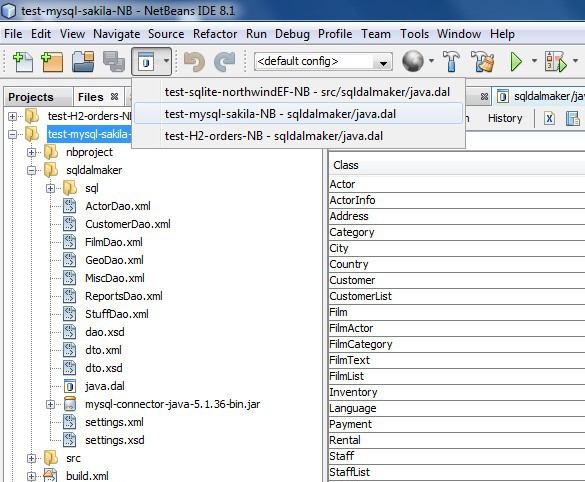Select dto.xml in the file tree
585x482 pixels.
point(103,350)
